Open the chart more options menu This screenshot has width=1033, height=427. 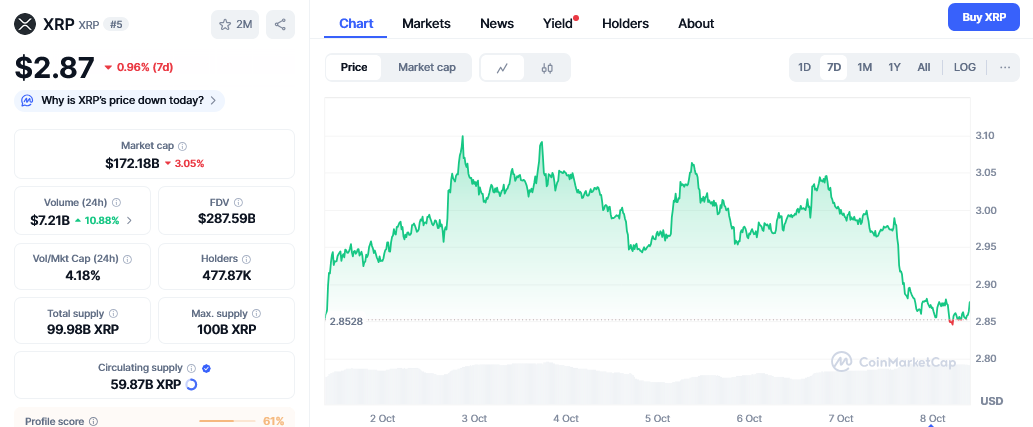pos(1004,68)
